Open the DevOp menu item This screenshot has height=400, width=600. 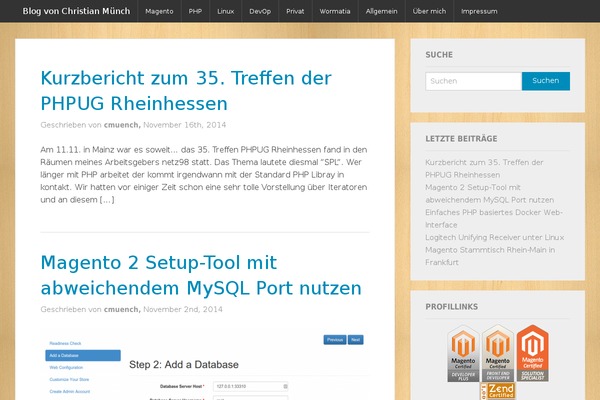click(x=260, y=11)
